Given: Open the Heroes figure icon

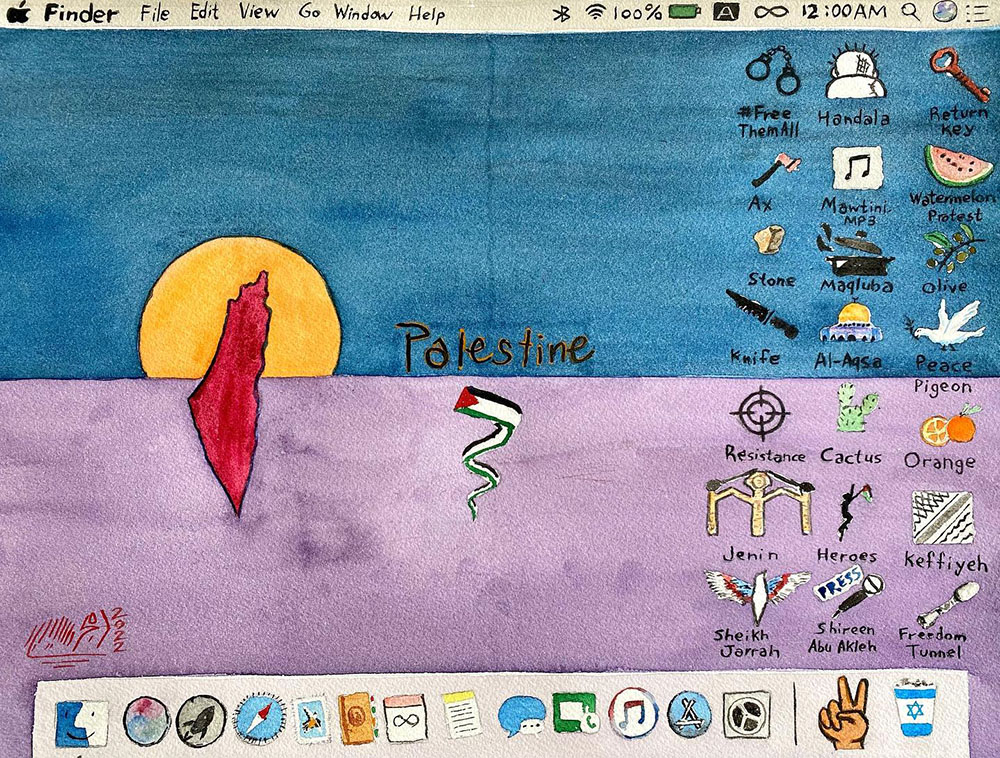Looking at the screenshot, I should click(853, 512).
